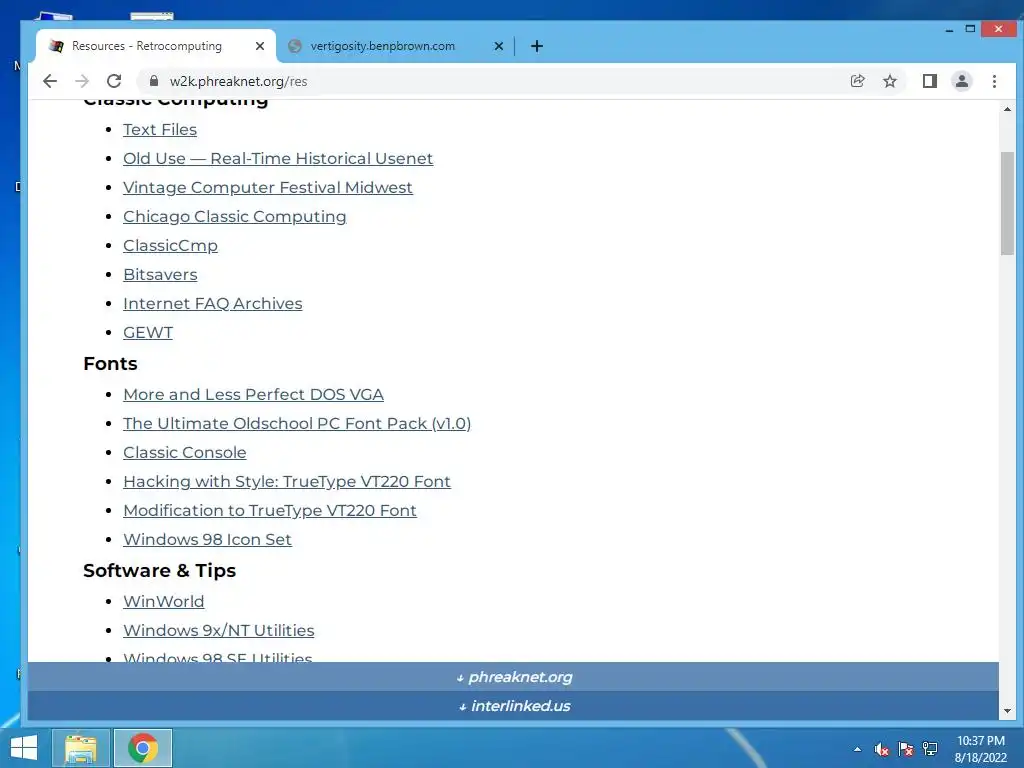Reload the current page

coord(114,81)
